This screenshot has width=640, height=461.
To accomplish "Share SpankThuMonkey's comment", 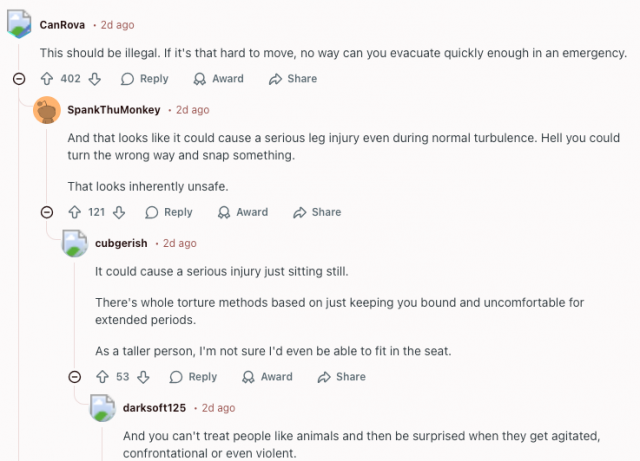I will [317, 212].
